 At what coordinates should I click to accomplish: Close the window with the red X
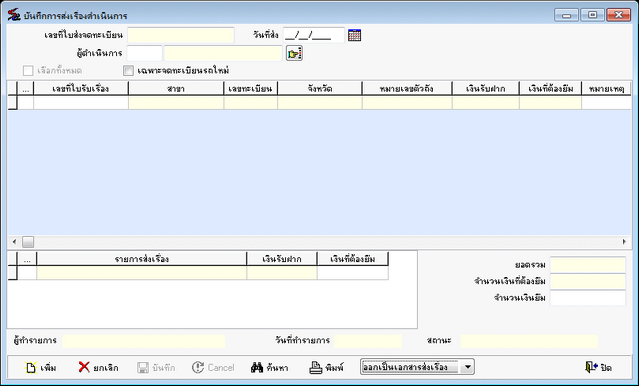619,15
